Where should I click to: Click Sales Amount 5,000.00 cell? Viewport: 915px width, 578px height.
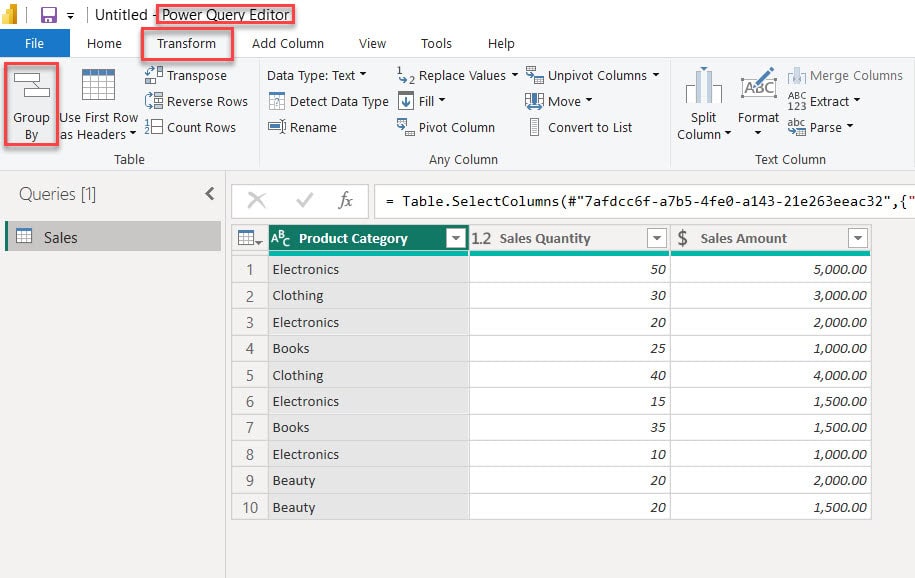[770, 269]
